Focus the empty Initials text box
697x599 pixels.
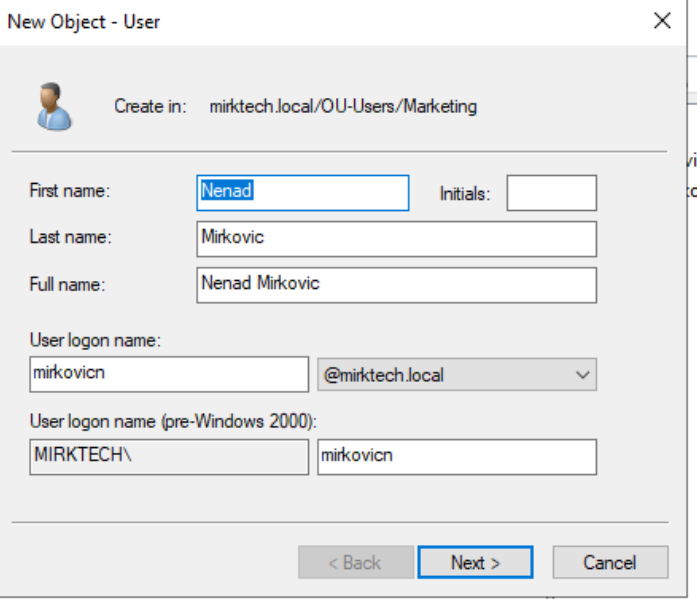tap(551, 193)
